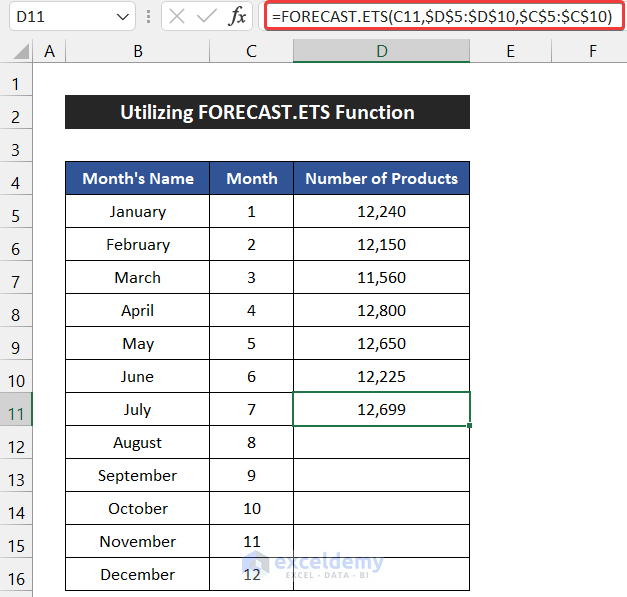Click the 'Number of Products' header cell
Screen dimensions: 627x597
click(381, 179)
